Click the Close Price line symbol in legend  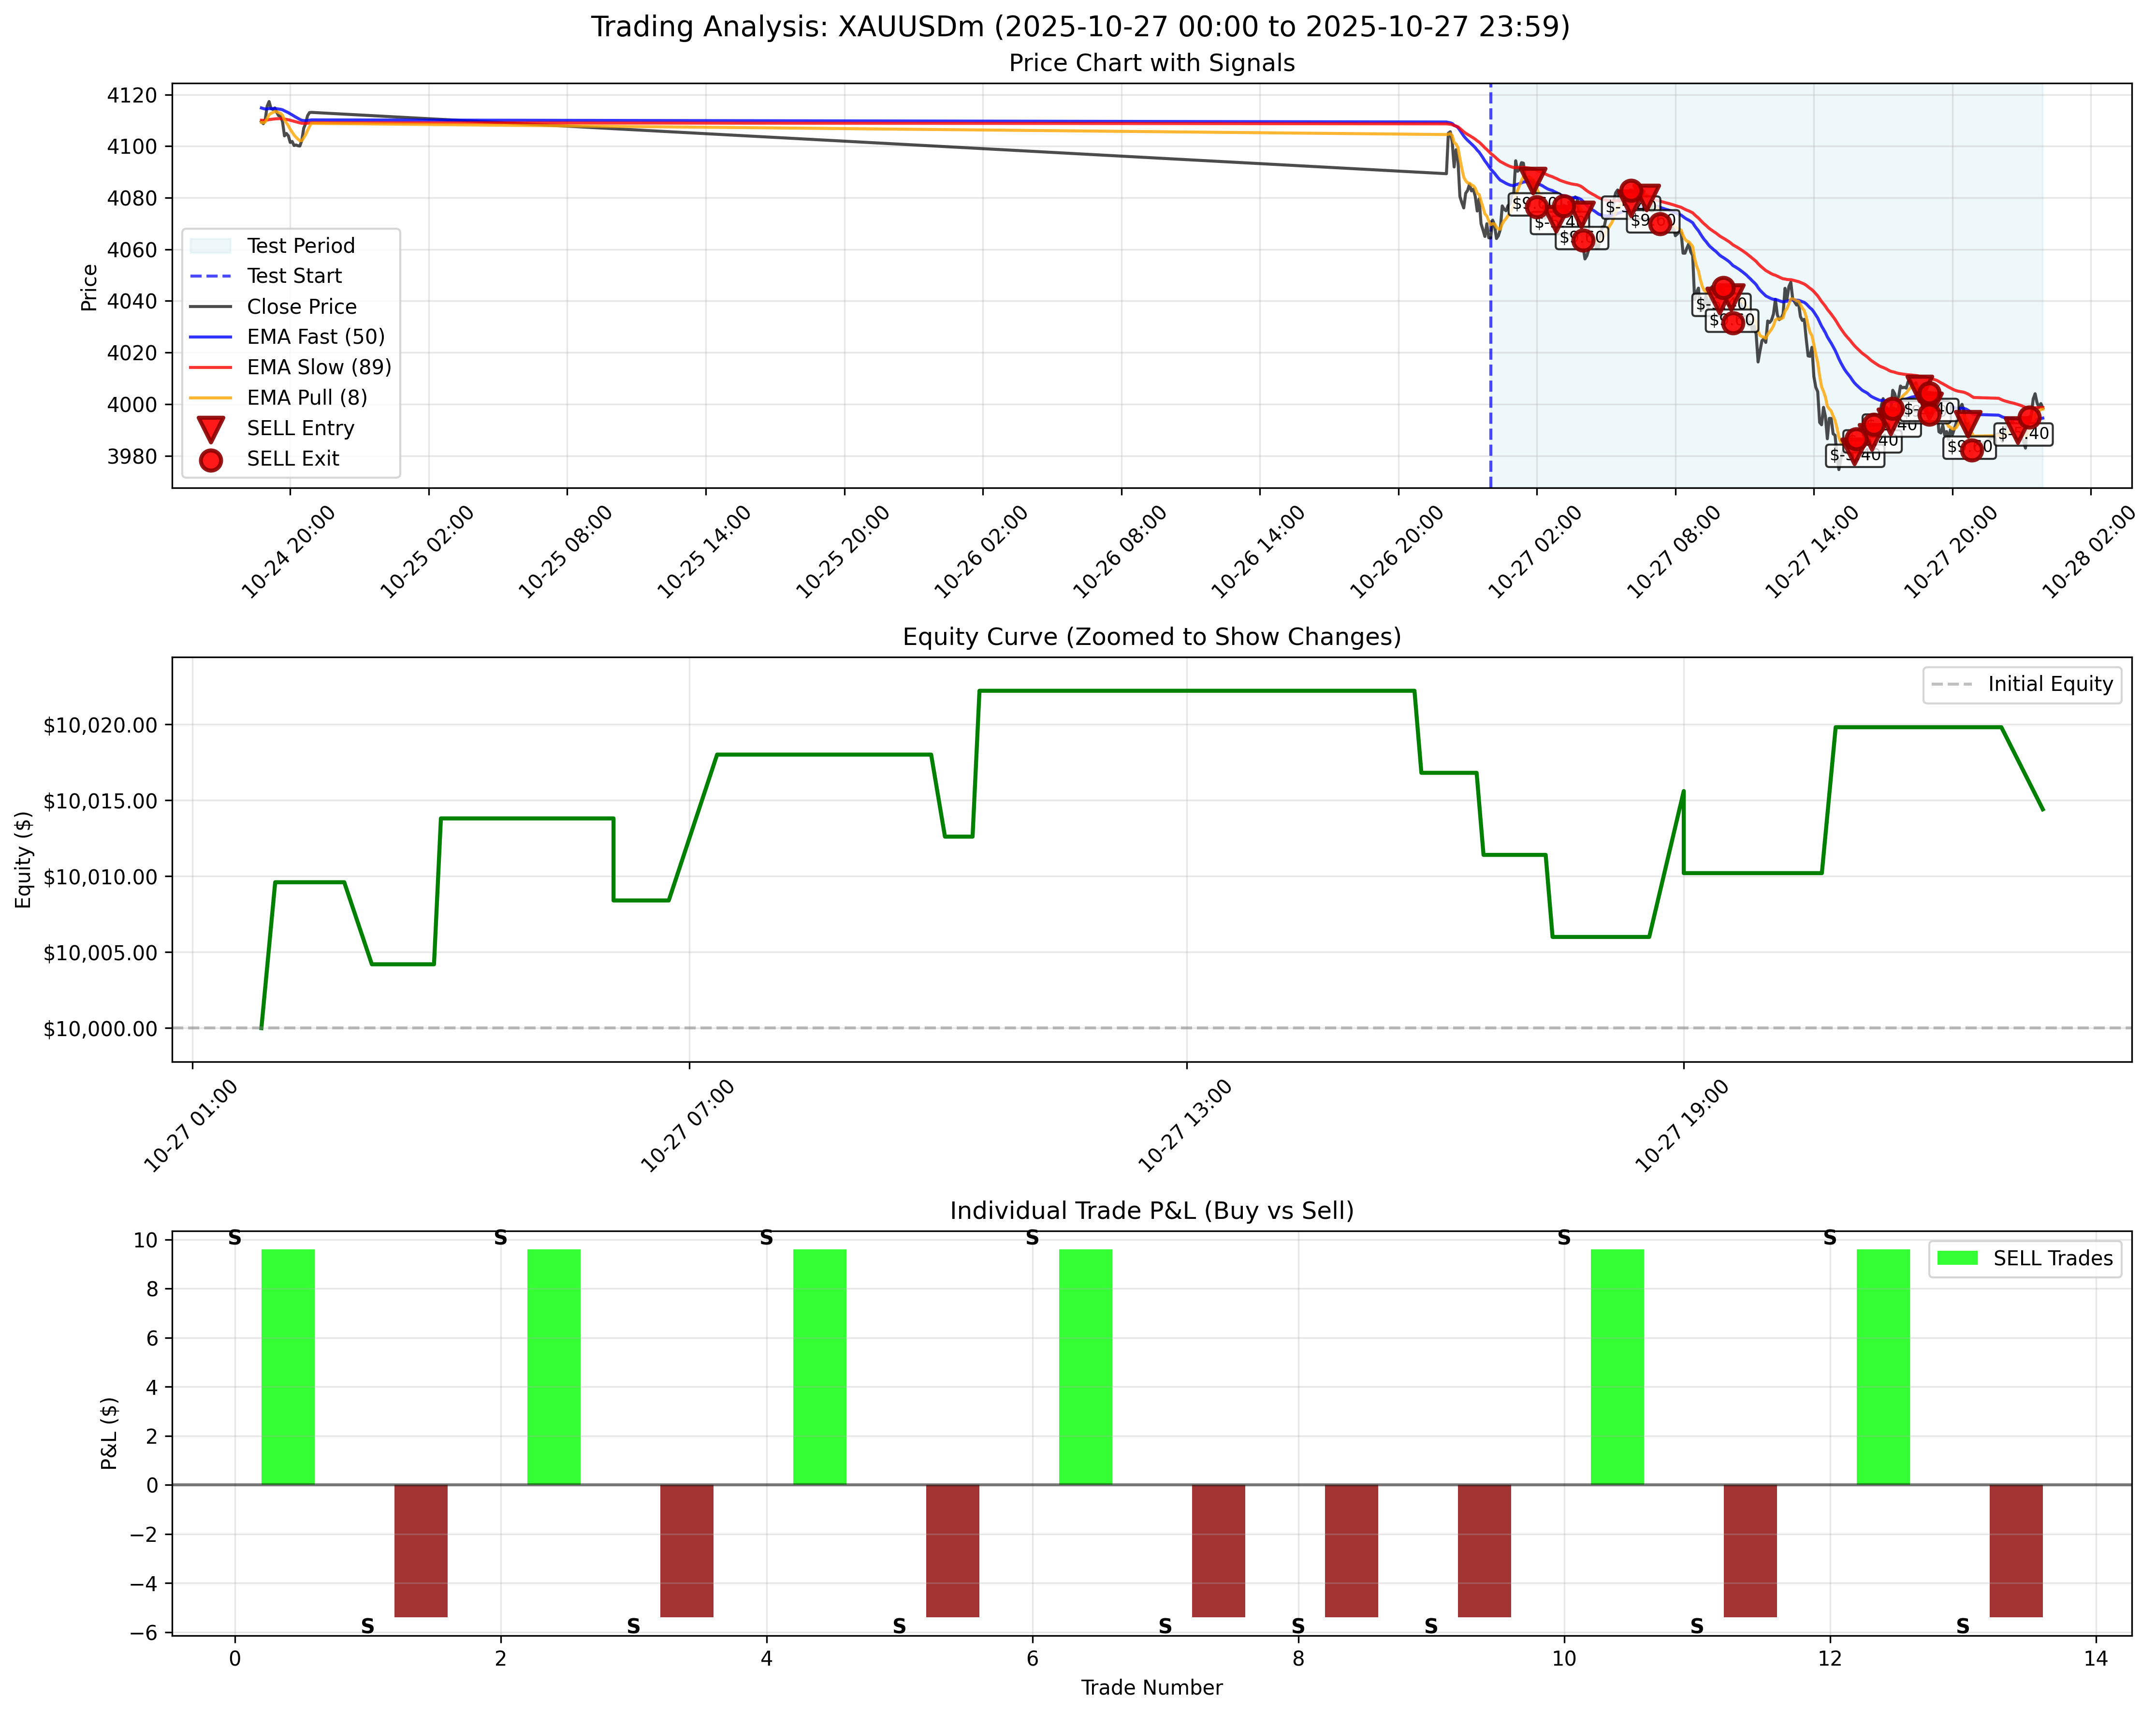point(210,306)
